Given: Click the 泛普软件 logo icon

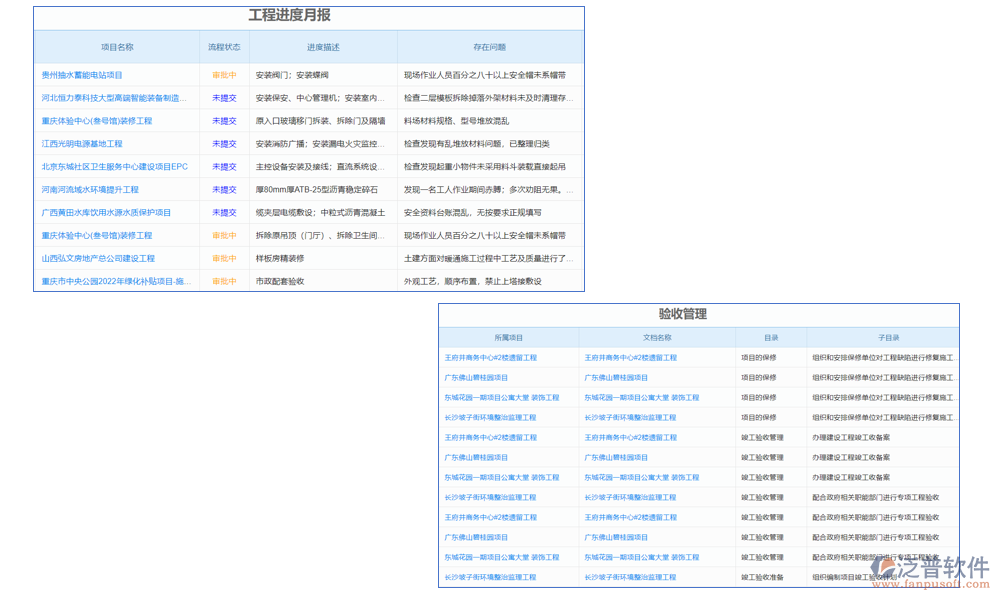Looking at the screenshot, I should coord(884,568).
